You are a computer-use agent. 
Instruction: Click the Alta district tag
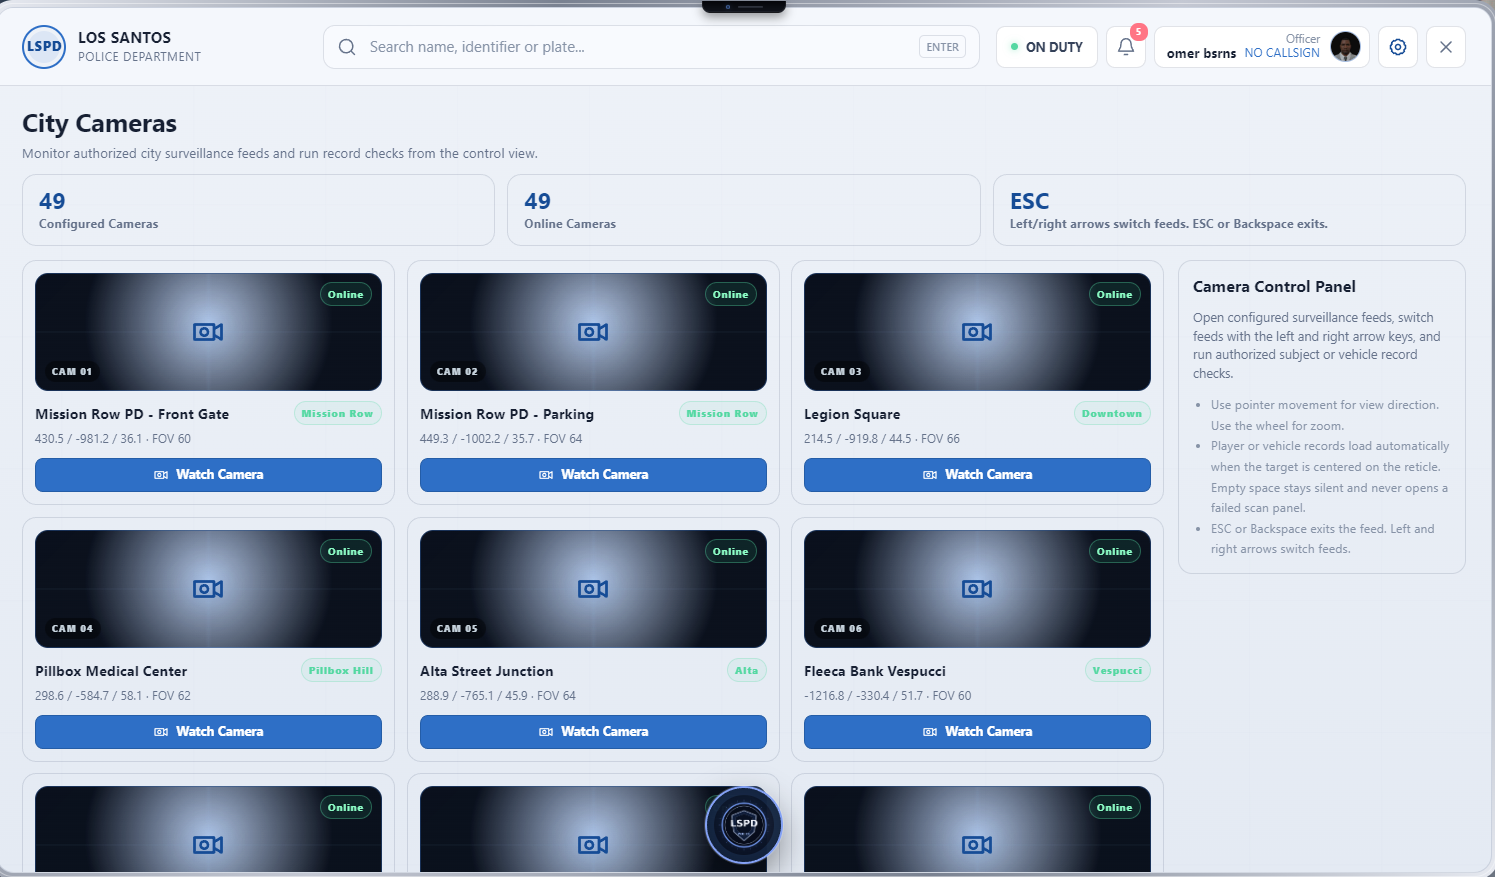(x=747, y=671)
